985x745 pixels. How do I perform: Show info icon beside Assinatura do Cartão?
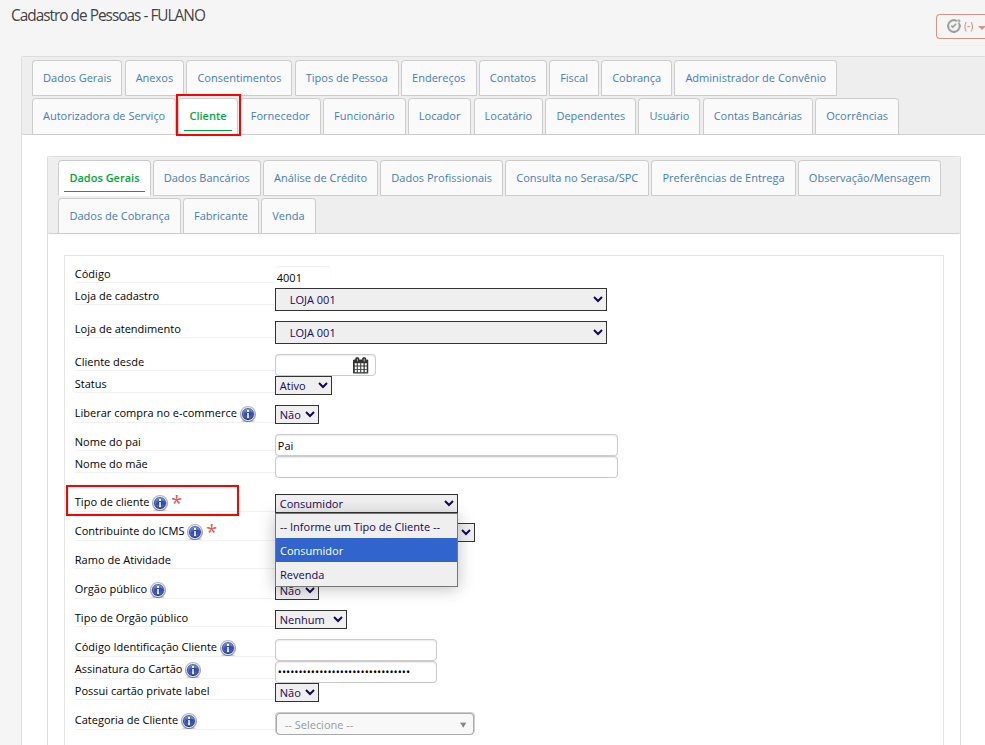click(193, 670)
